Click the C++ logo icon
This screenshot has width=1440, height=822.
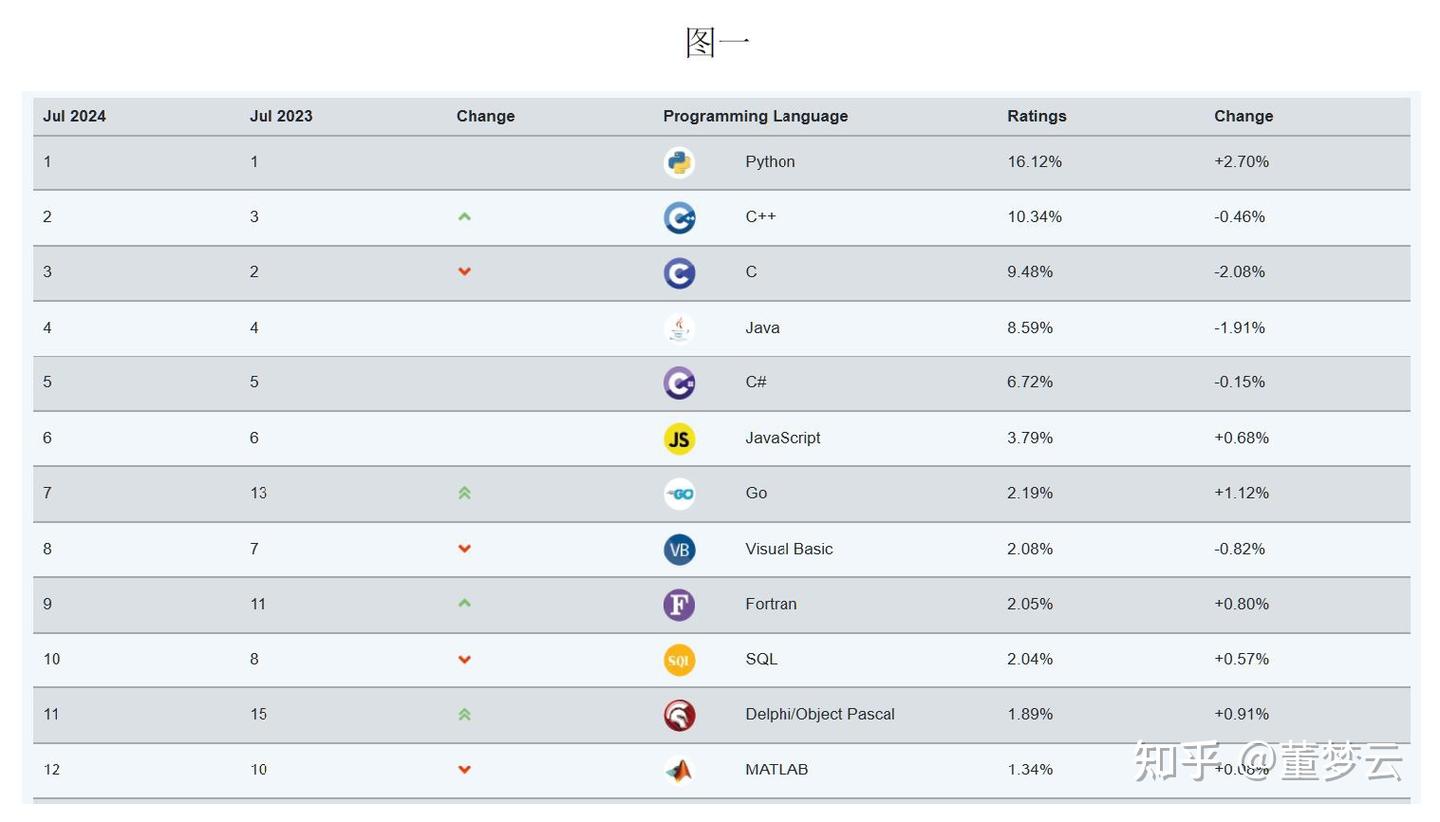click(679, 217)
